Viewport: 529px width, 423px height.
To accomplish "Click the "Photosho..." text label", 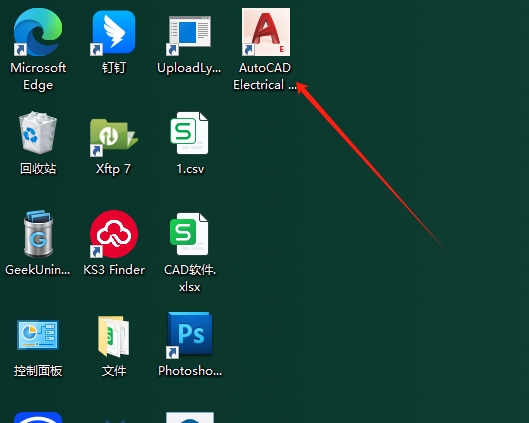I will (x=190, y=371).
